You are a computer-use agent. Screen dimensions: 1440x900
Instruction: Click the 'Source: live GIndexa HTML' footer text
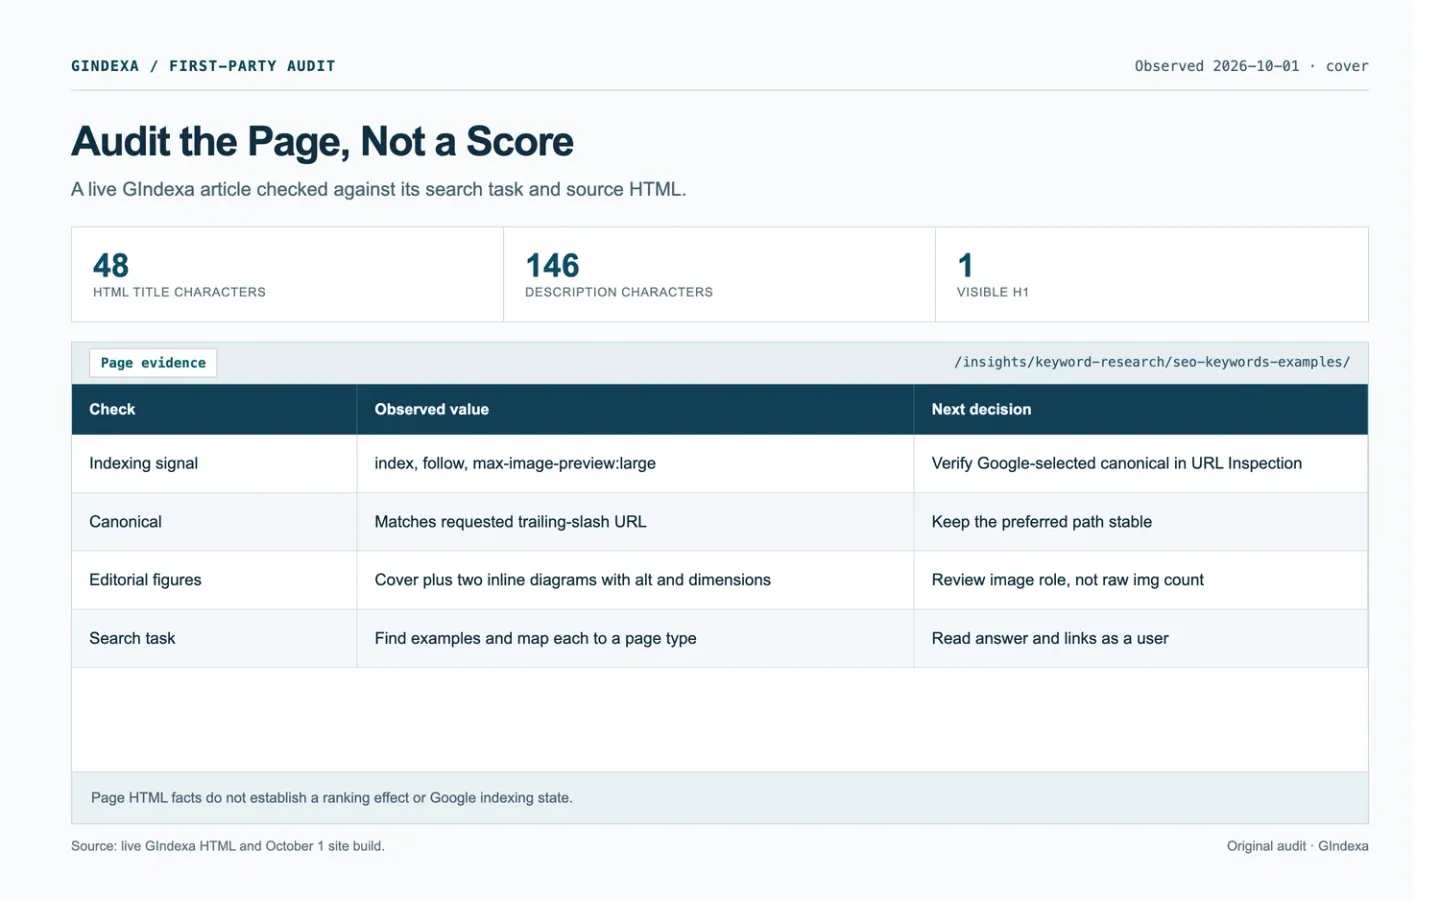[x=228, y=846]
